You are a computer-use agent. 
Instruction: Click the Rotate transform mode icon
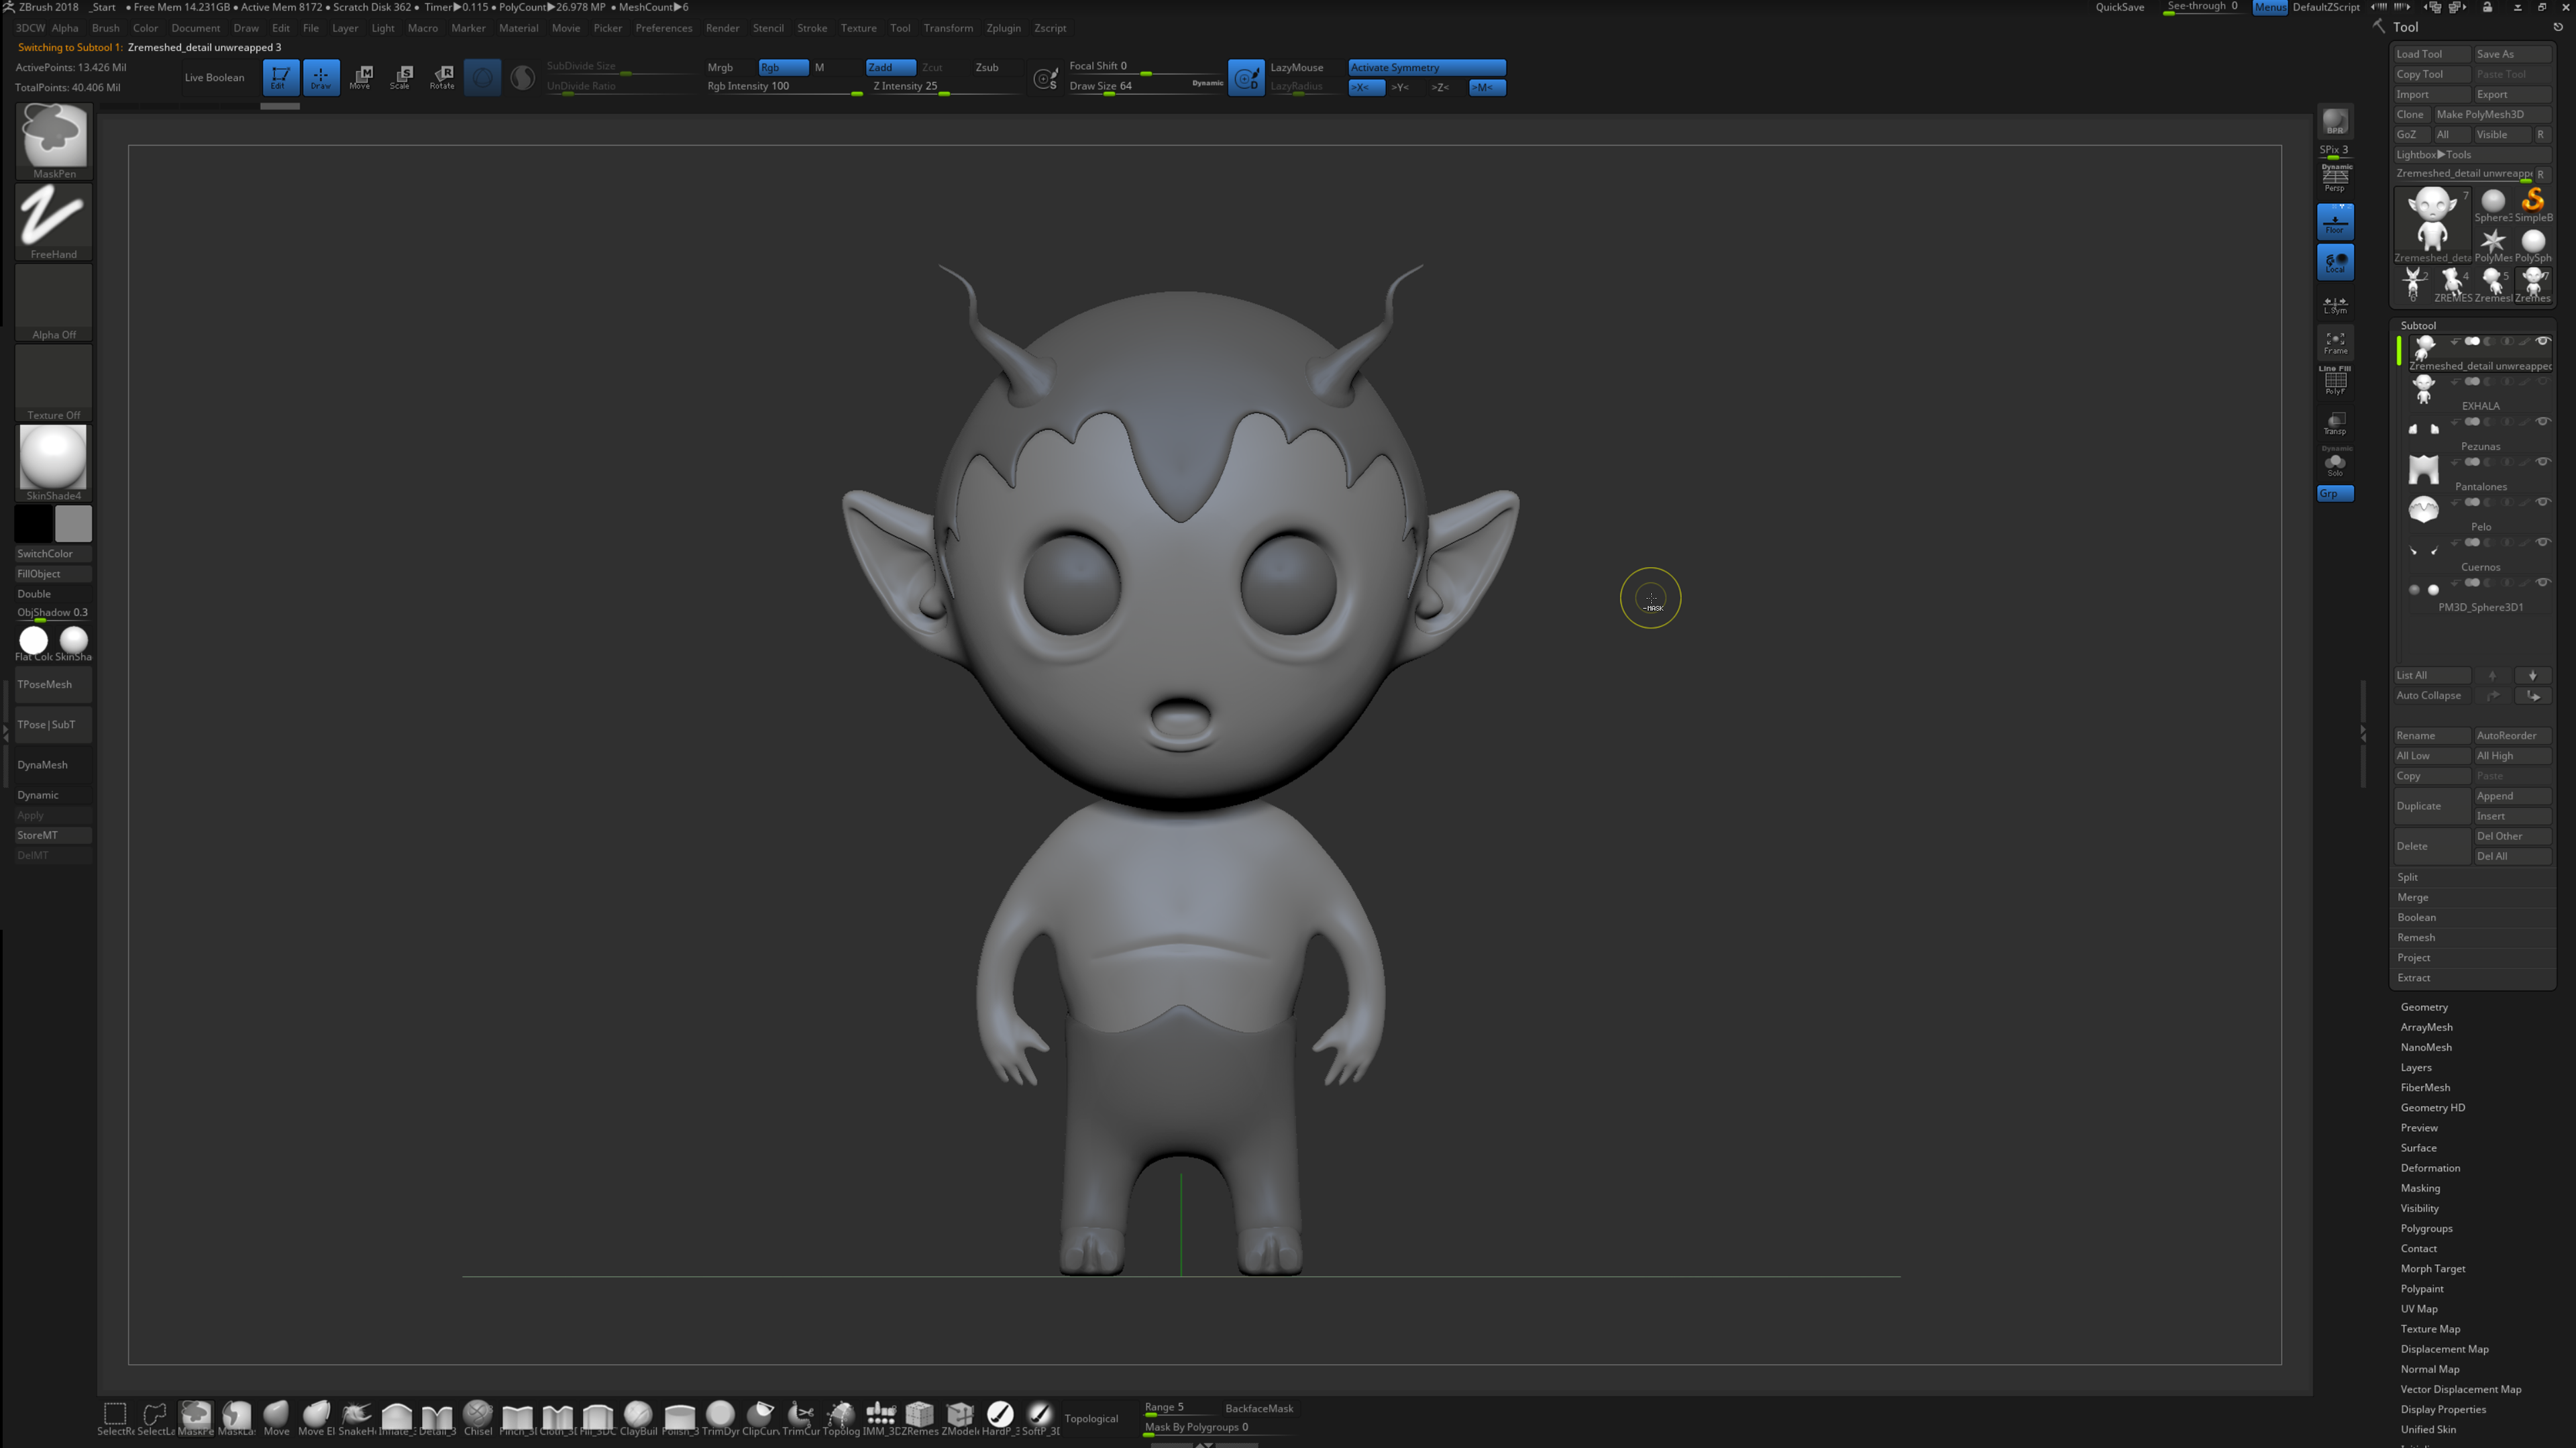pos(442,76)
